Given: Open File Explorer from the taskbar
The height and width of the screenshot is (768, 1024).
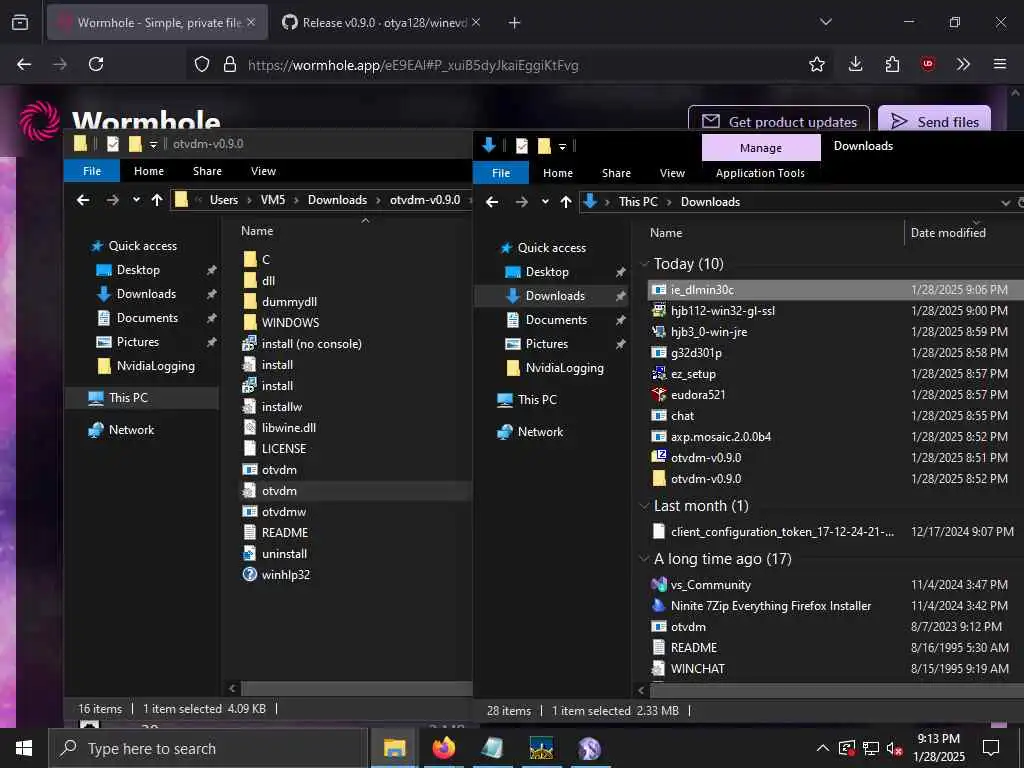Looking at the screenshot, I should tap(394, 748).
